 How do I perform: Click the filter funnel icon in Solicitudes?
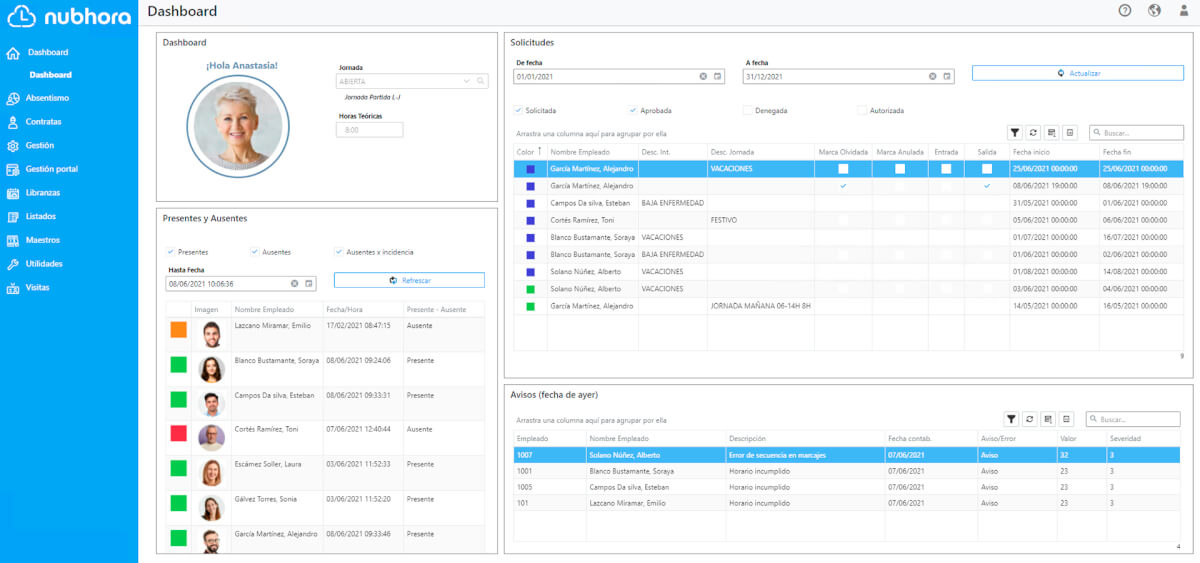(x=1014, y=132)
